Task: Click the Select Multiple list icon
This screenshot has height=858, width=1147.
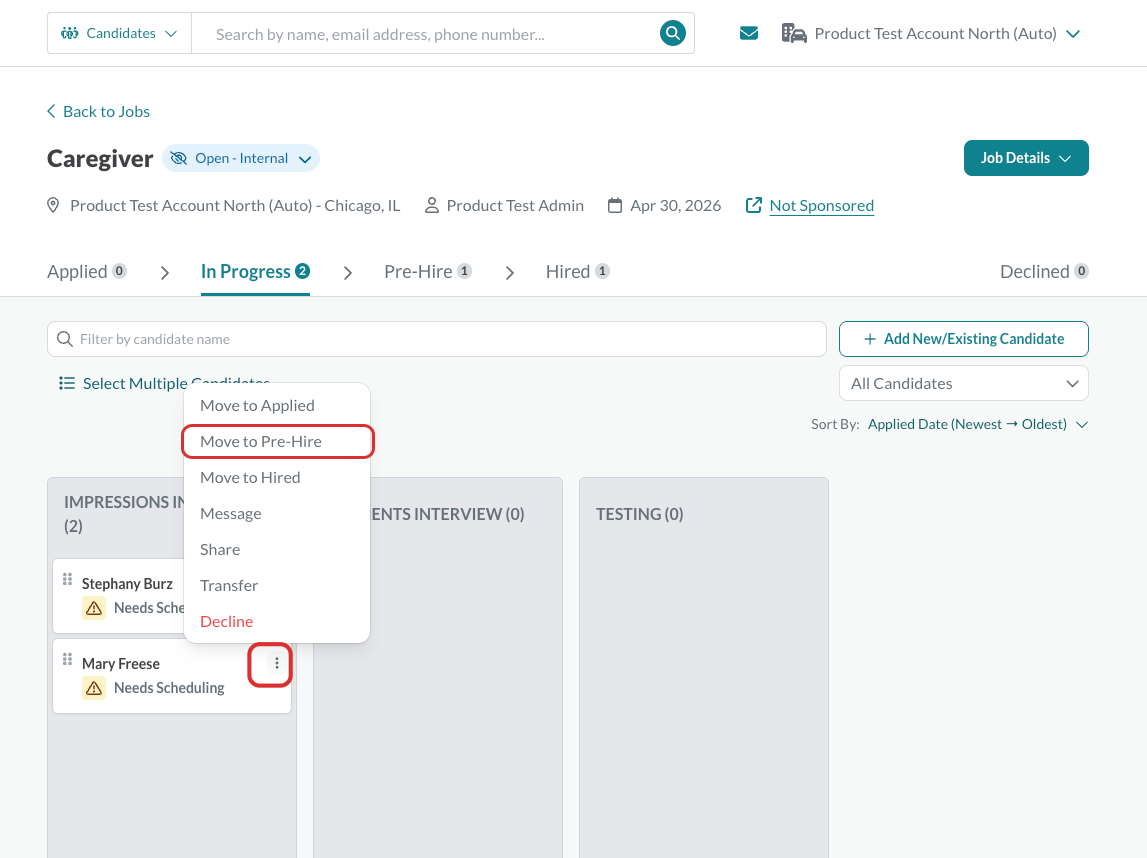Action: coord(67,383)
